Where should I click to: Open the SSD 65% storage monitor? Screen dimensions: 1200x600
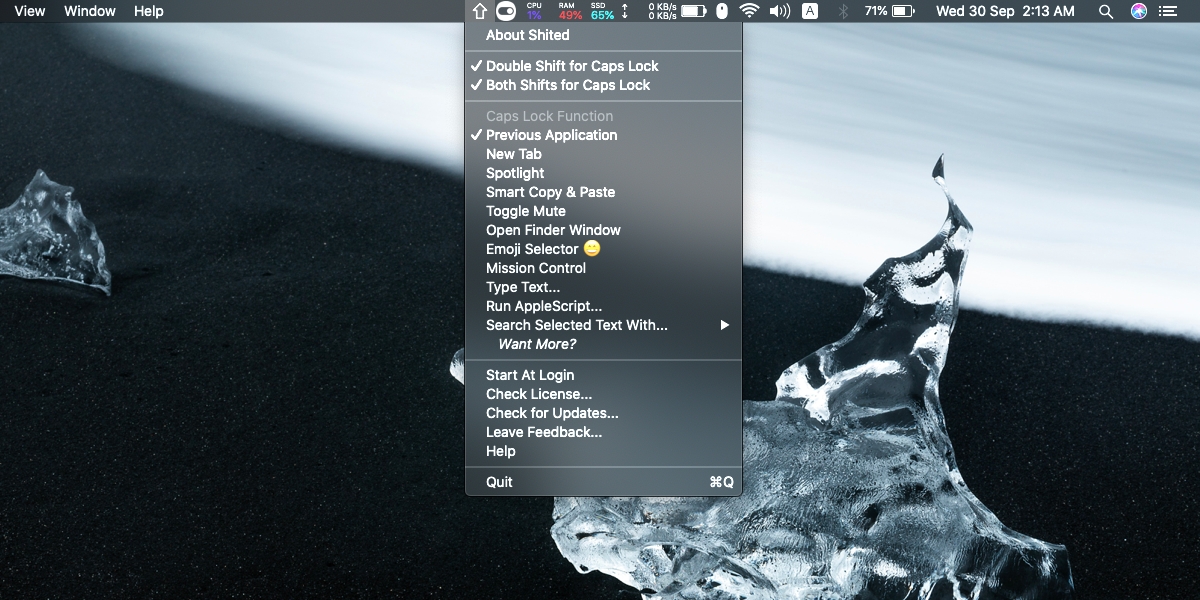point(597,11)
